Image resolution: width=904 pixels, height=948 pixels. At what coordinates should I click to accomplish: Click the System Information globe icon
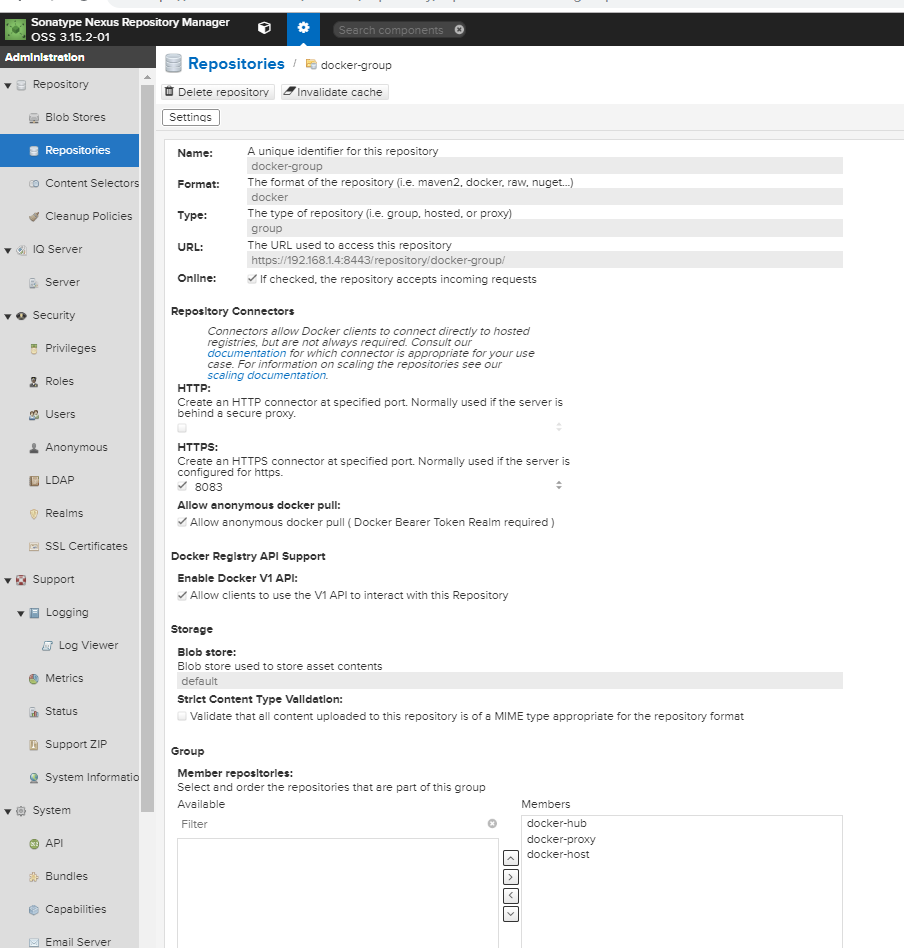(34, 778)
